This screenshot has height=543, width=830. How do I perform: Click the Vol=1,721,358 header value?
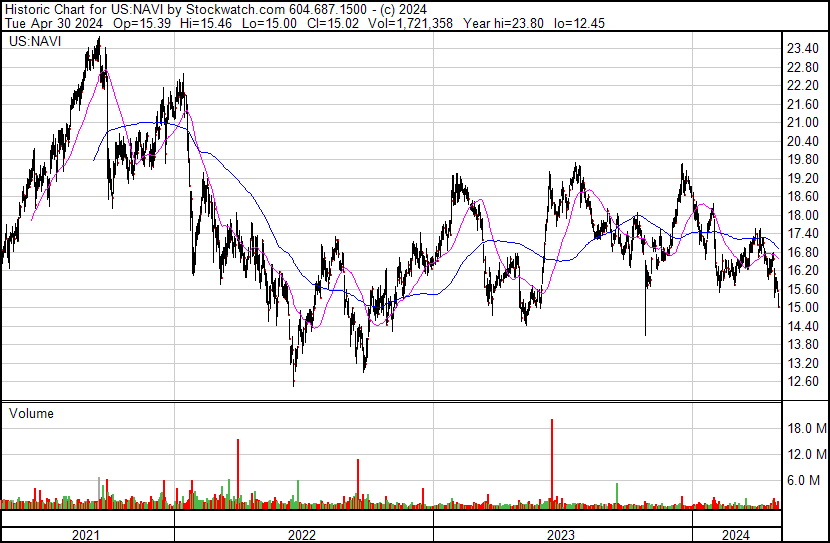pos(410,23)
